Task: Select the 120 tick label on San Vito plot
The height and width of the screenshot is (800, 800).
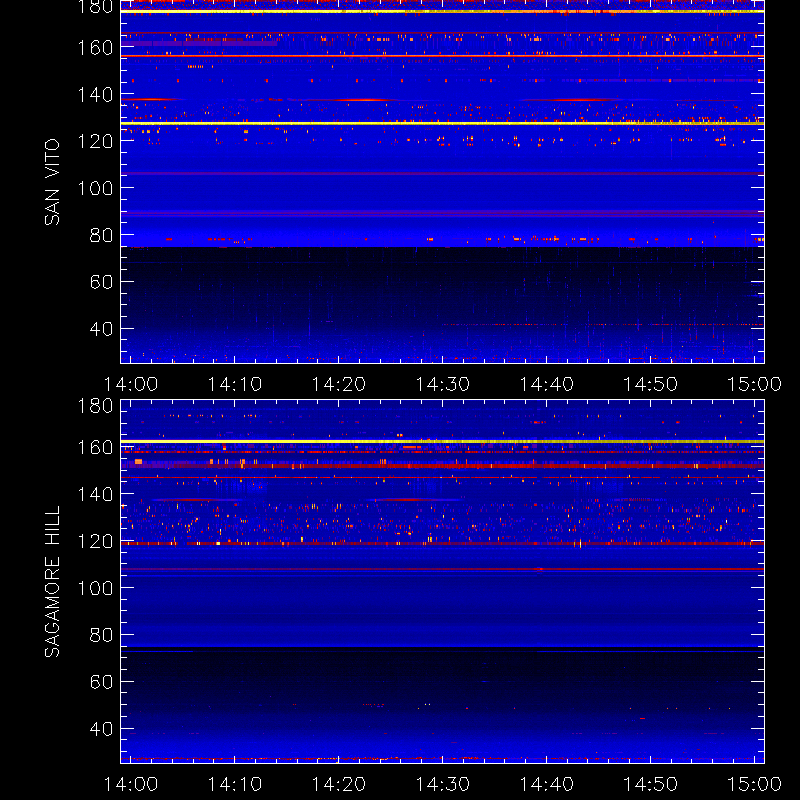Action: click(95, 141)
